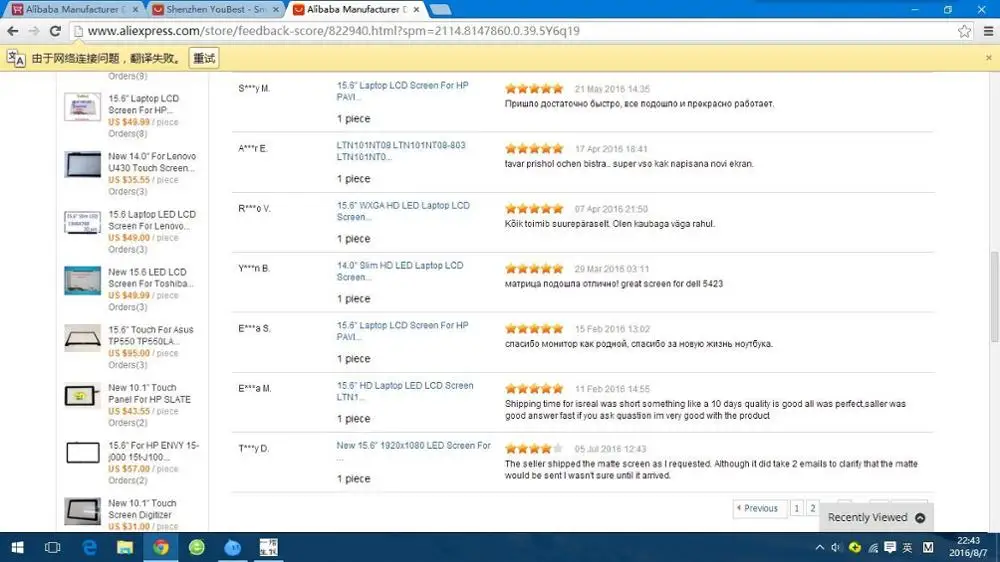Screen dimensions: 1000x562
Task: Click the M input method tray icon
Action: tap(928, 547)
